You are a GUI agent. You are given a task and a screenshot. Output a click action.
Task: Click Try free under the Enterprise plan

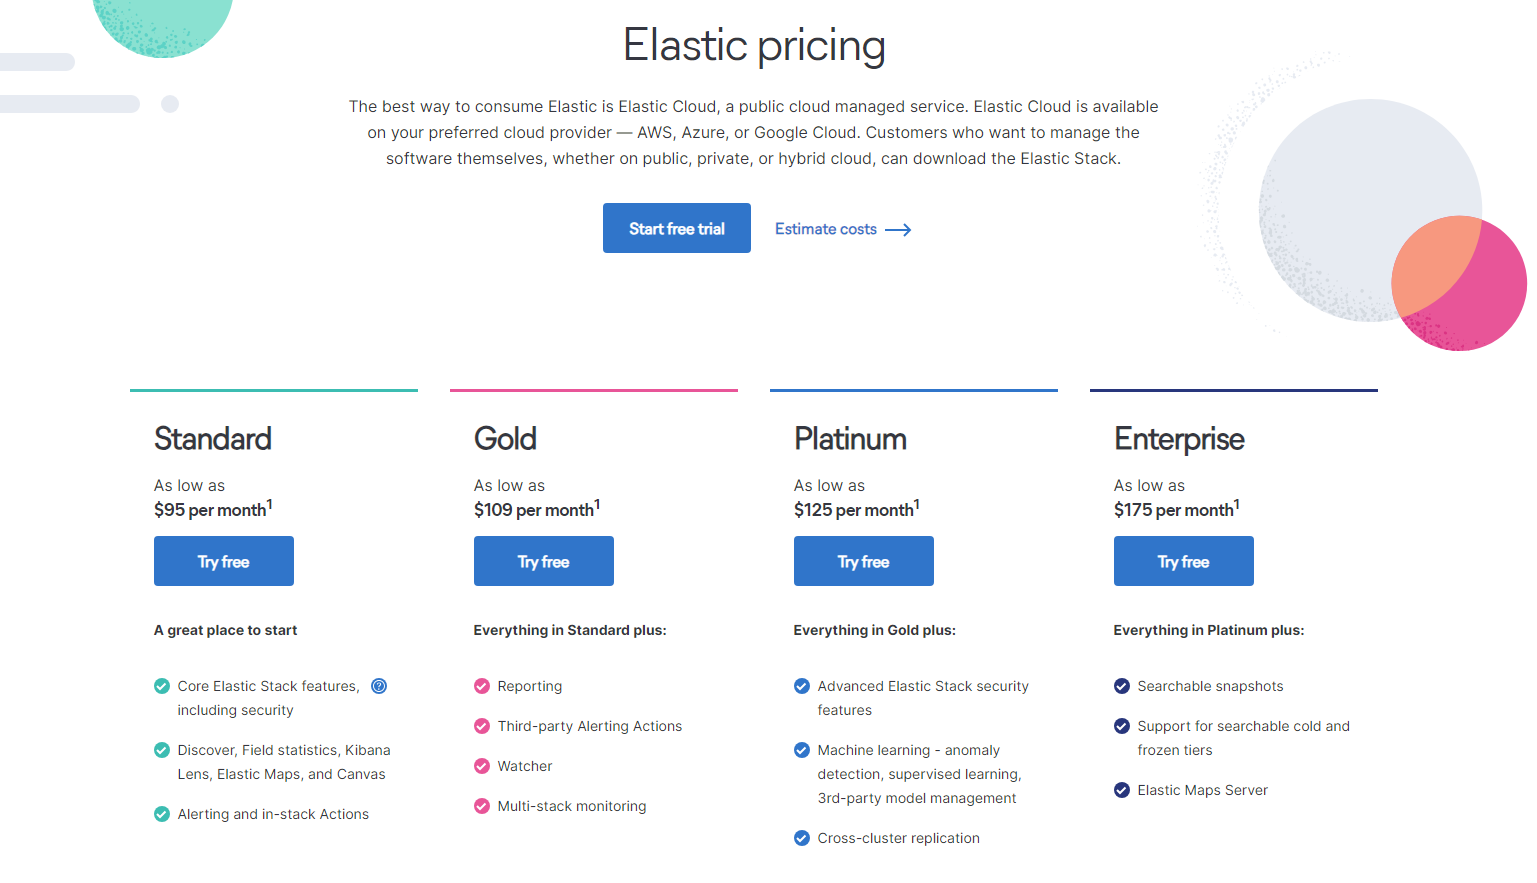click(1183, 561)
